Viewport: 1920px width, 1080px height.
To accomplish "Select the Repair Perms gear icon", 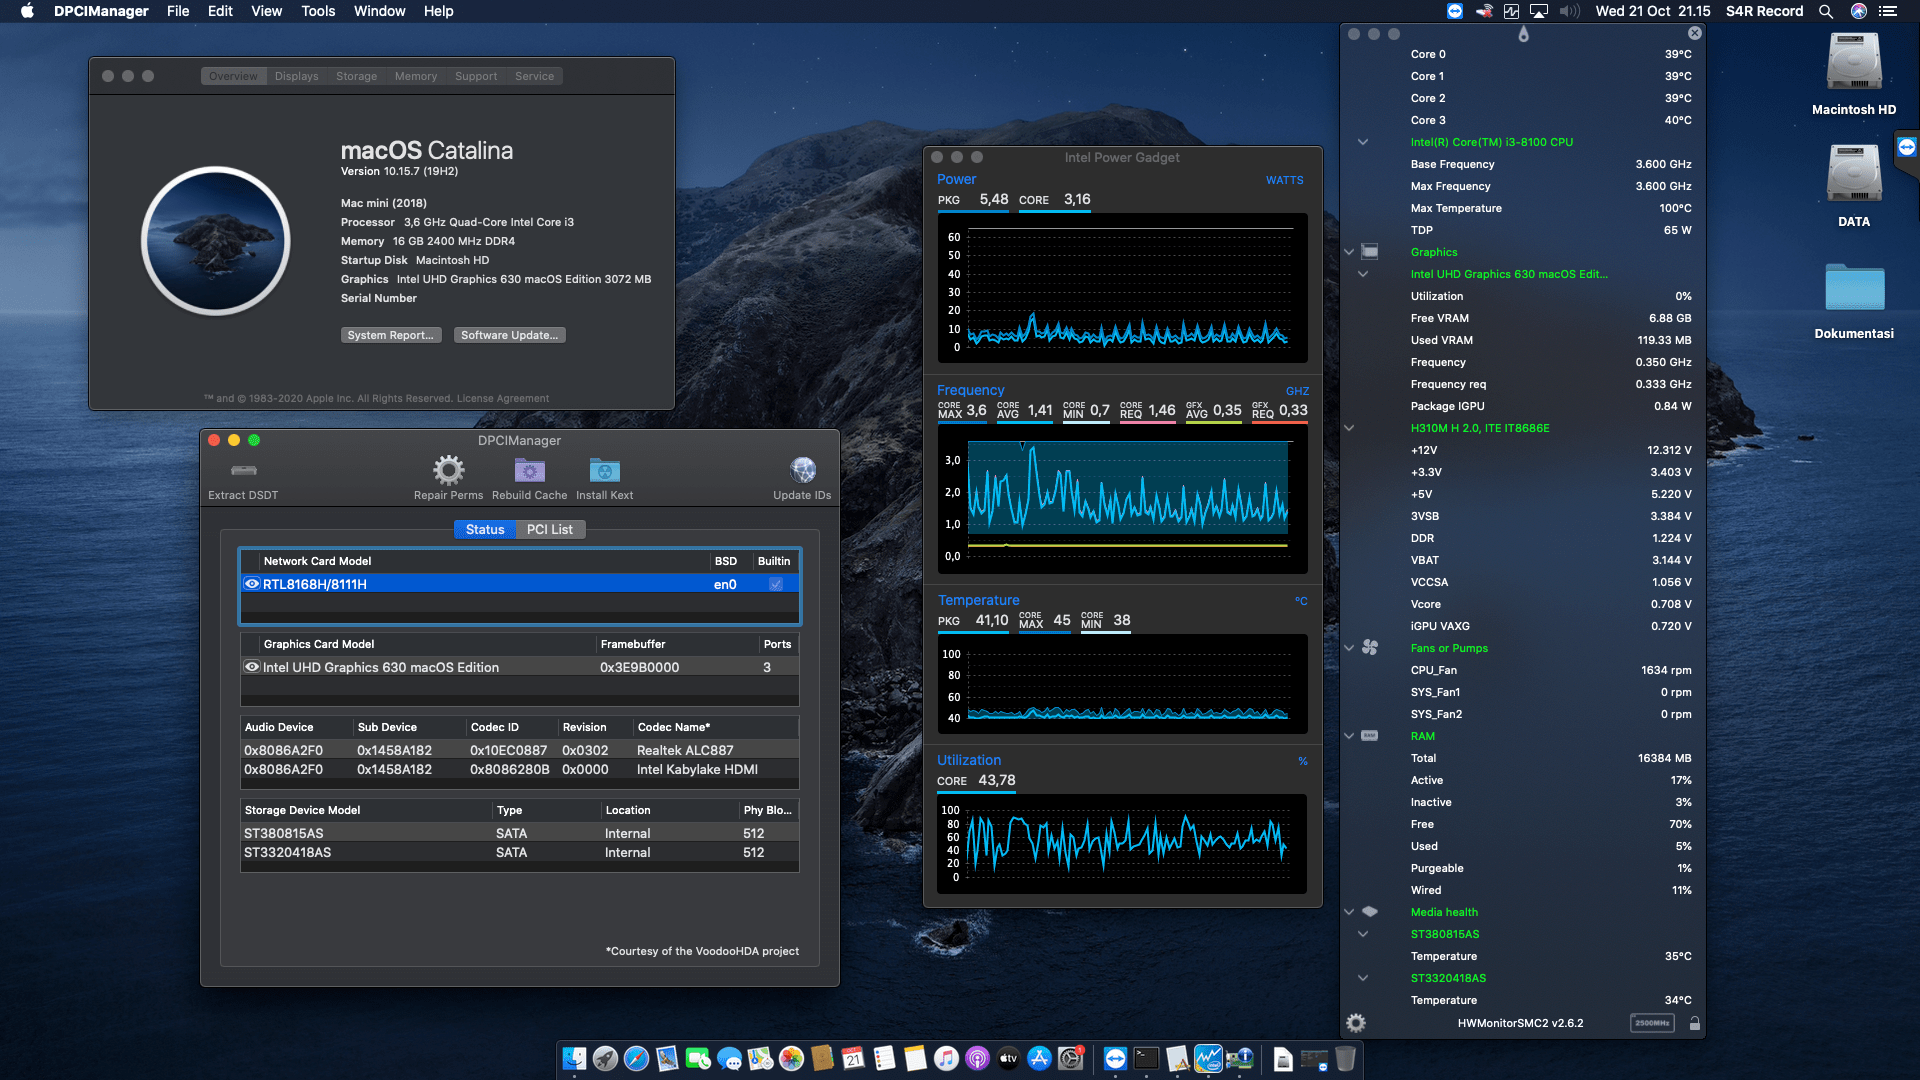I will tap(447, 470).
